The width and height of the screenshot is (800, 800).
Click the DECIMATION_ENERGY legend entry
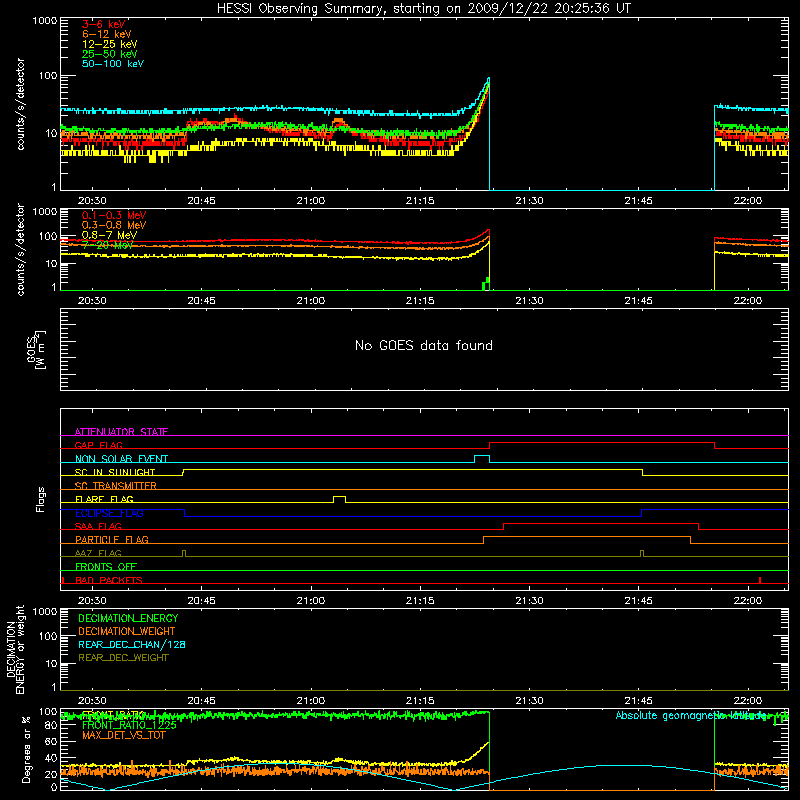[x=128, y=618]
